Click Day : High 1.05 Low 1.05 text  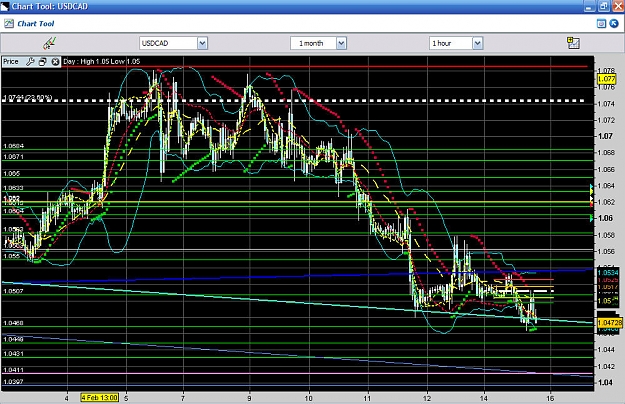coord(102,61)
